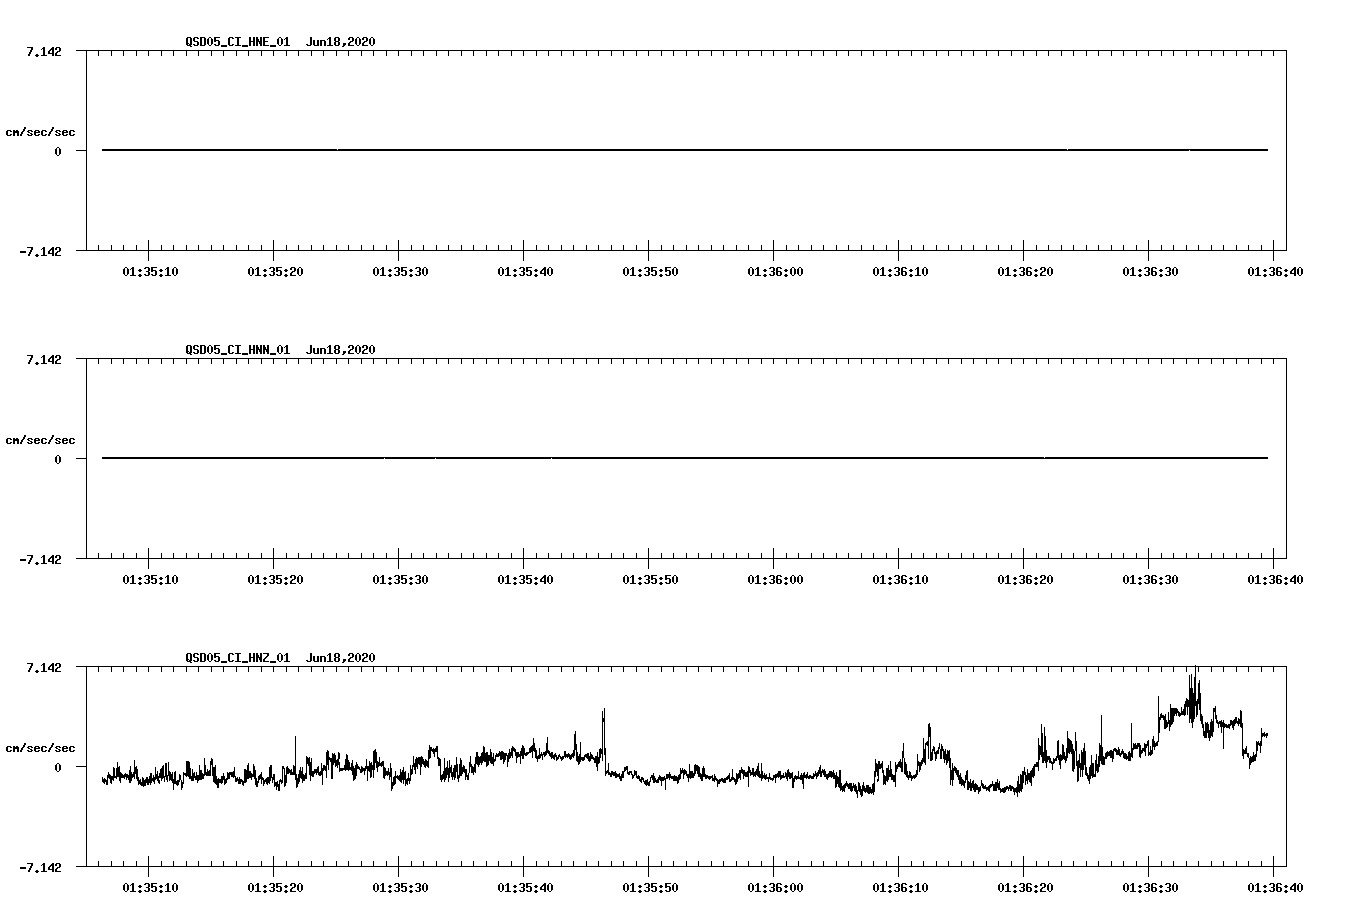Screen dimensions: 1358x924
Task: Click the 01:35:20 time label on HNN plot
Action: pyautogui.click(x=275, y=579)
